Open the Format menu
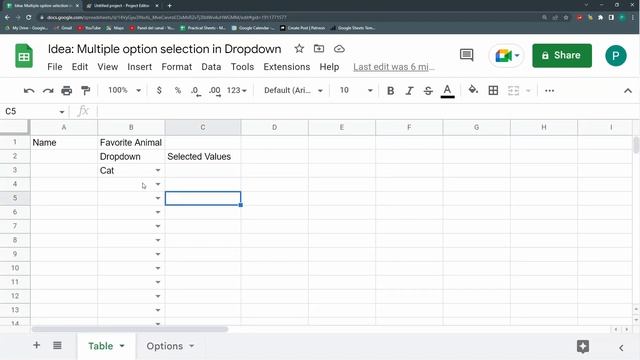The image size is (640, 360). 176,67
